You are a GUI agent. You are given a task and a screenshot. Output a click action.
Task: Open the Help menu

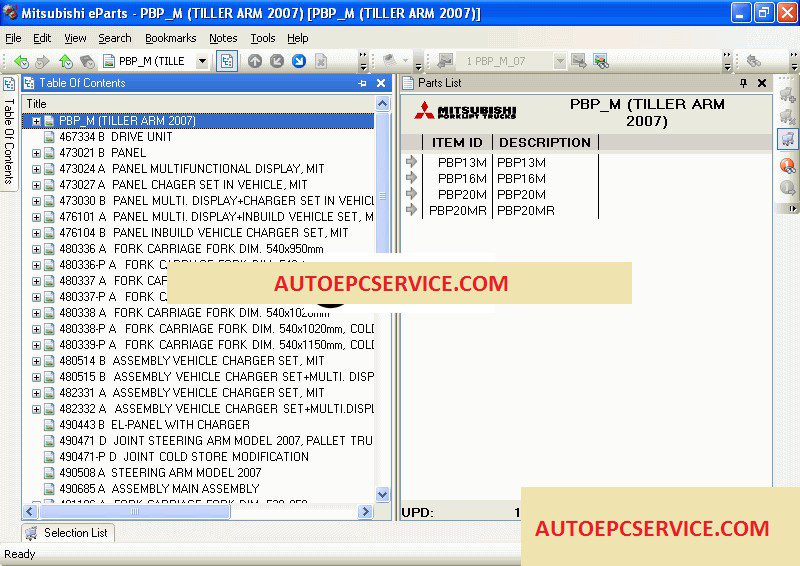click(x=297, y=38)
